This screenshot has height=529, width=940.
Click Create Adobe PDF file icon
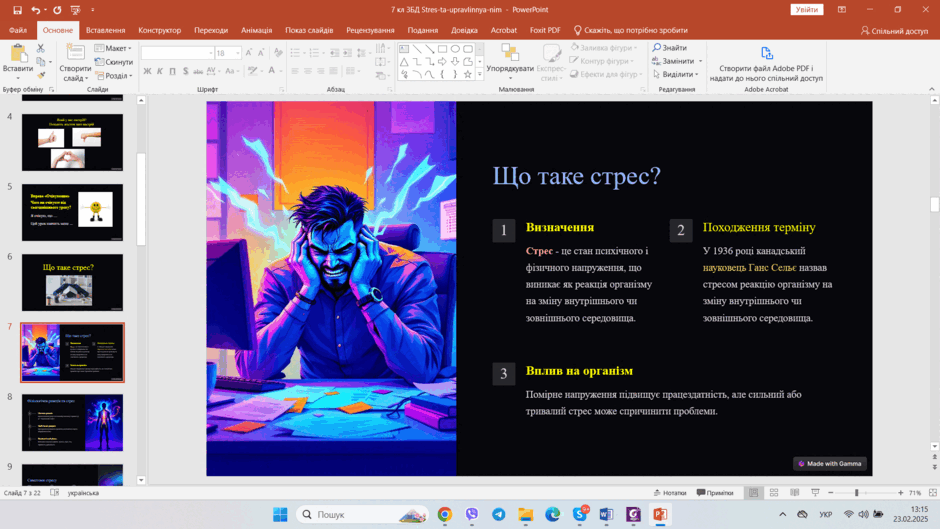[766, 53]
